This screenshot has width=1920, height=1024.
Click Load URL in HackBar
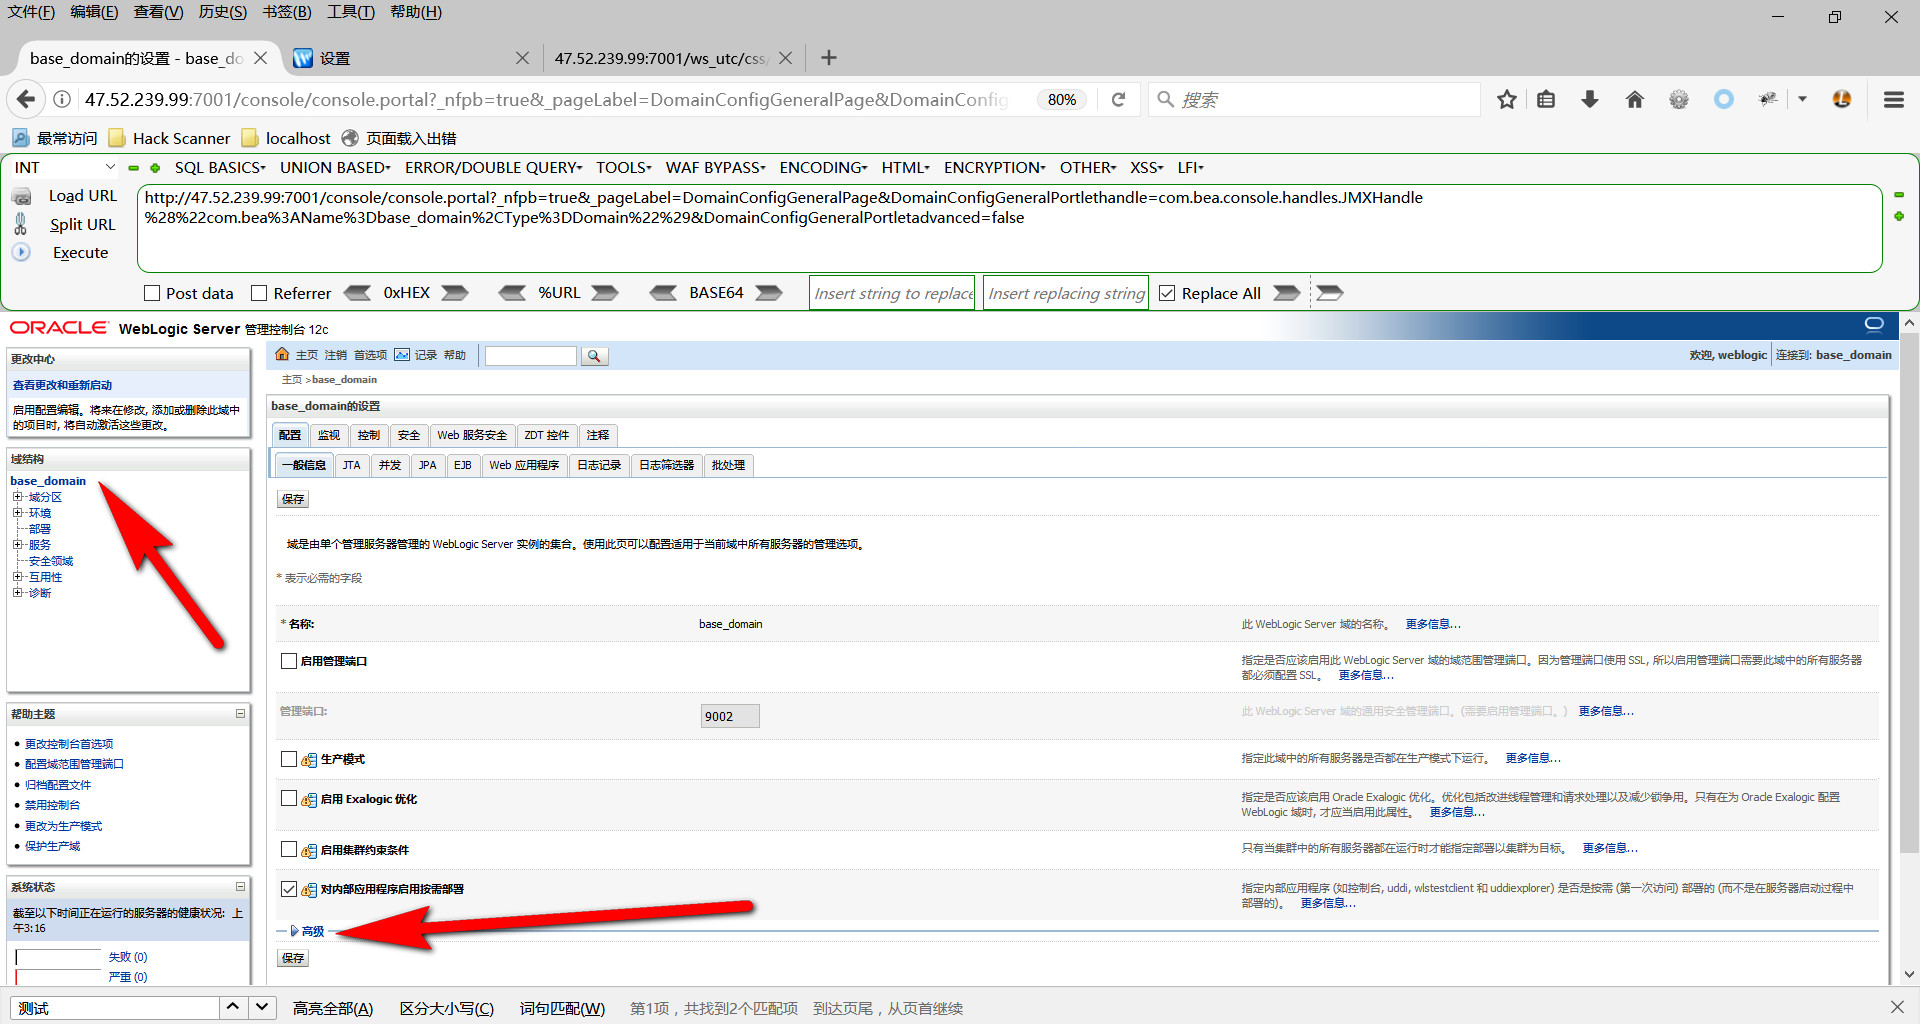[83, 196]
